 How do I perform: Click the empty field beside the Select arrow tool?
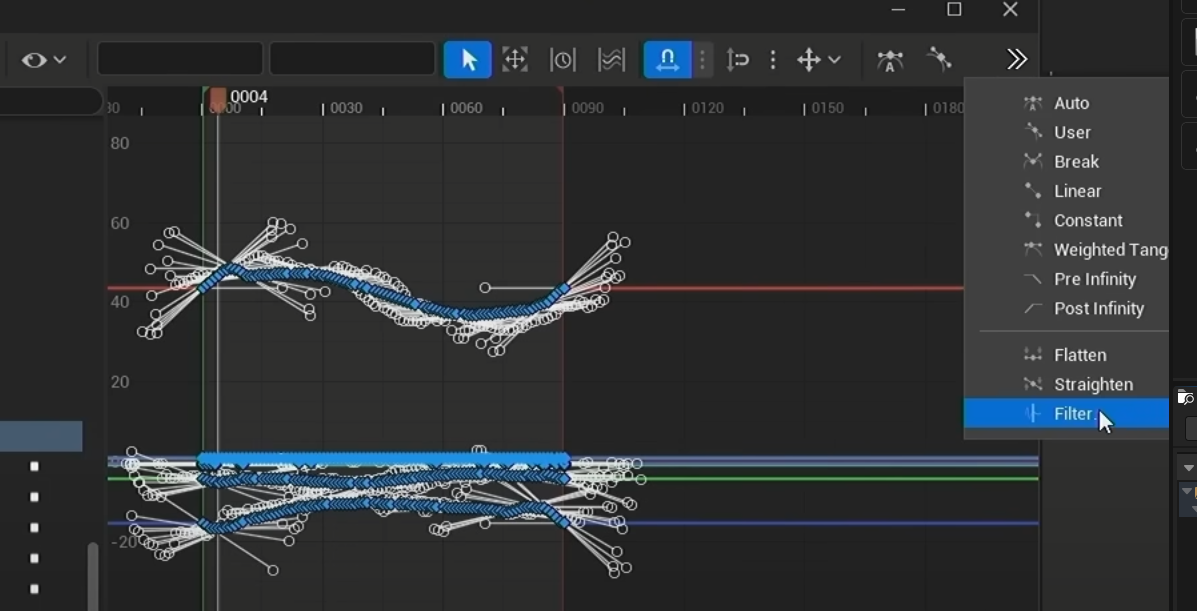[x=353, y=59]
